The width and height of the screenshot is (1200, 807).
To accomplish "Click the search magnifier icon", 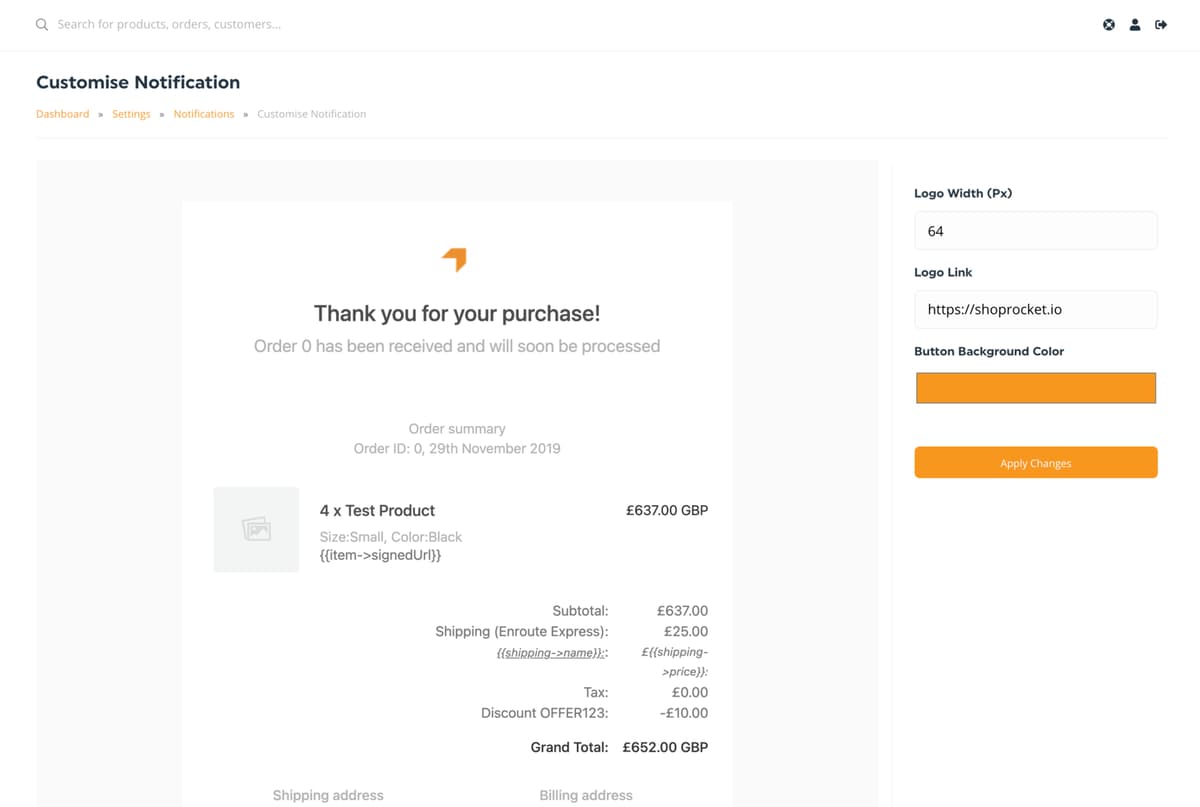I will [42, 24].
